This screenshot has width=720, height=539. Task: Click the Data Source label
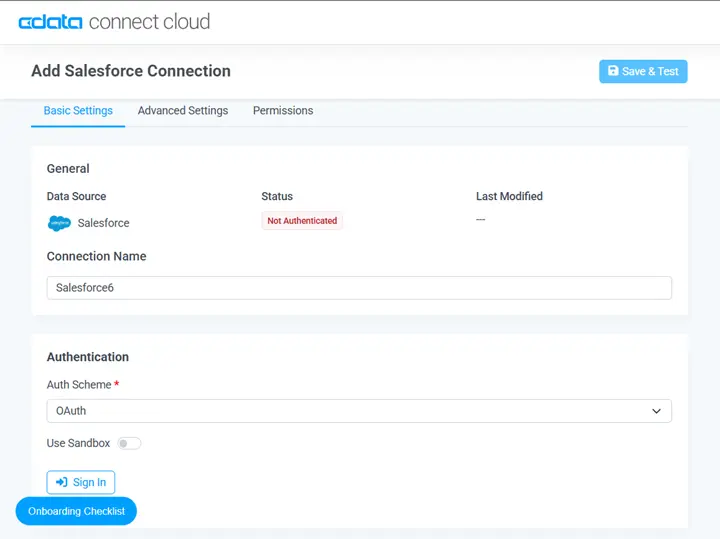point(76,197)
